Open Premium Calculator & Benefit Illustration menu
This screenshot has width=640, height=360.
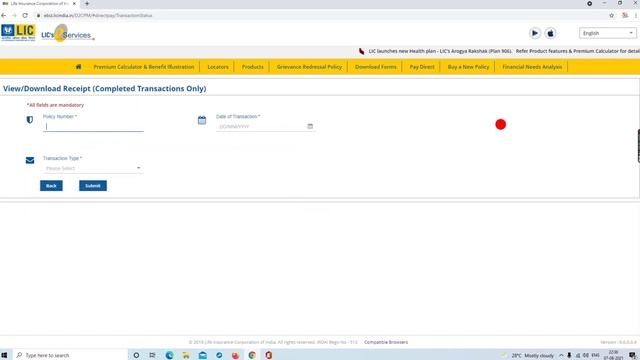click(x=144, y=67)
